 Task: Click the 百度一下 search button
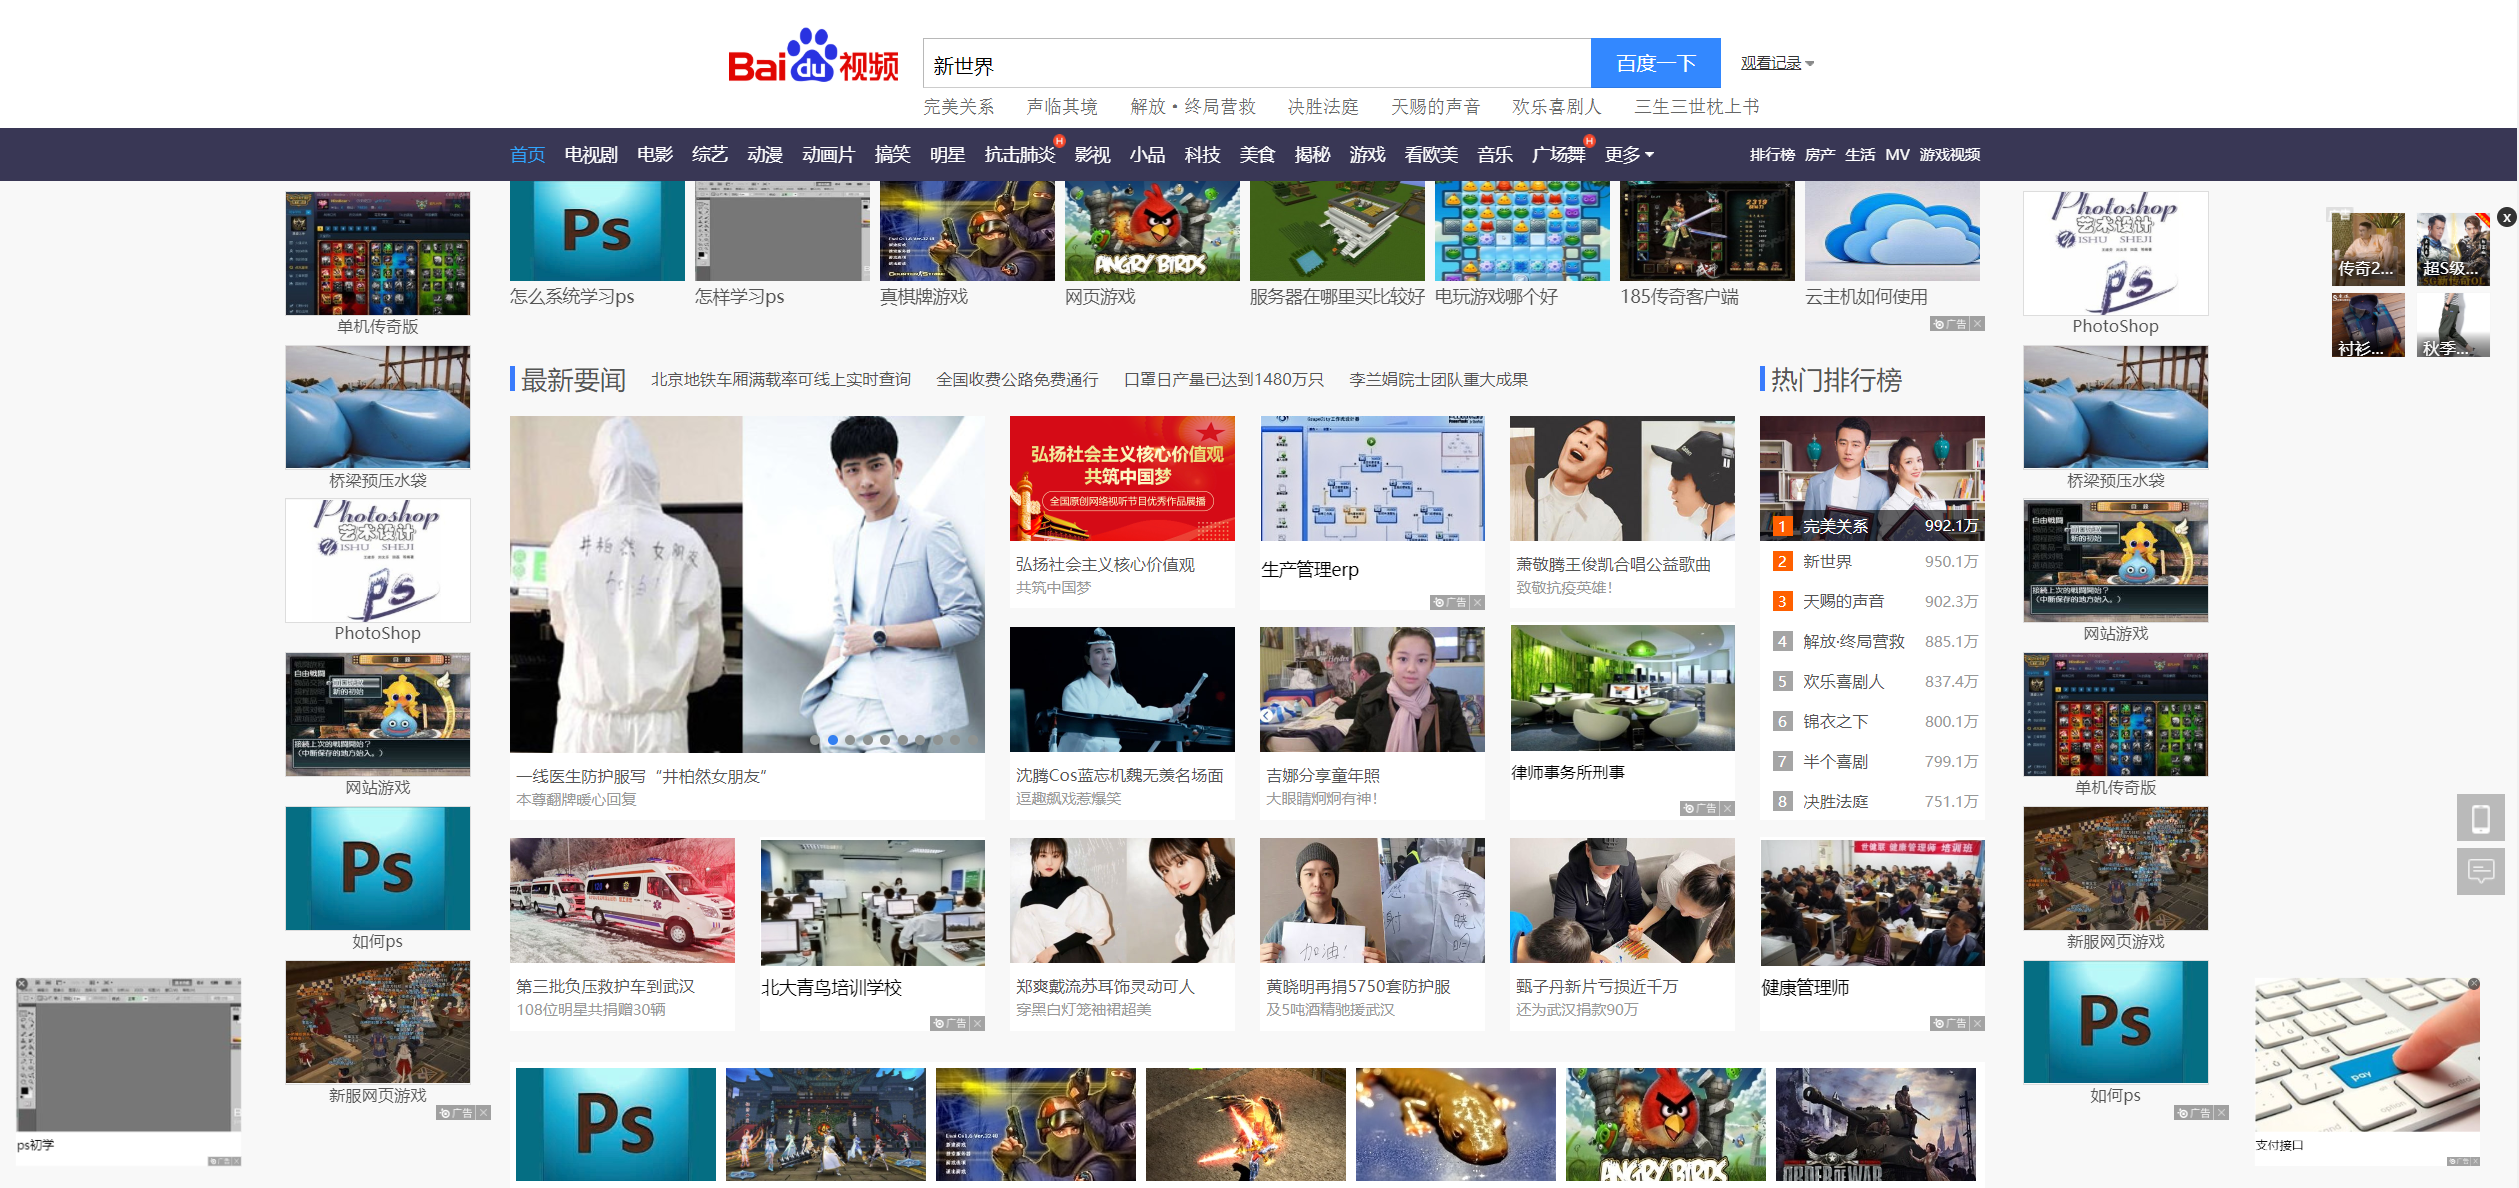pyautogui.click(x=1655, y=63)
